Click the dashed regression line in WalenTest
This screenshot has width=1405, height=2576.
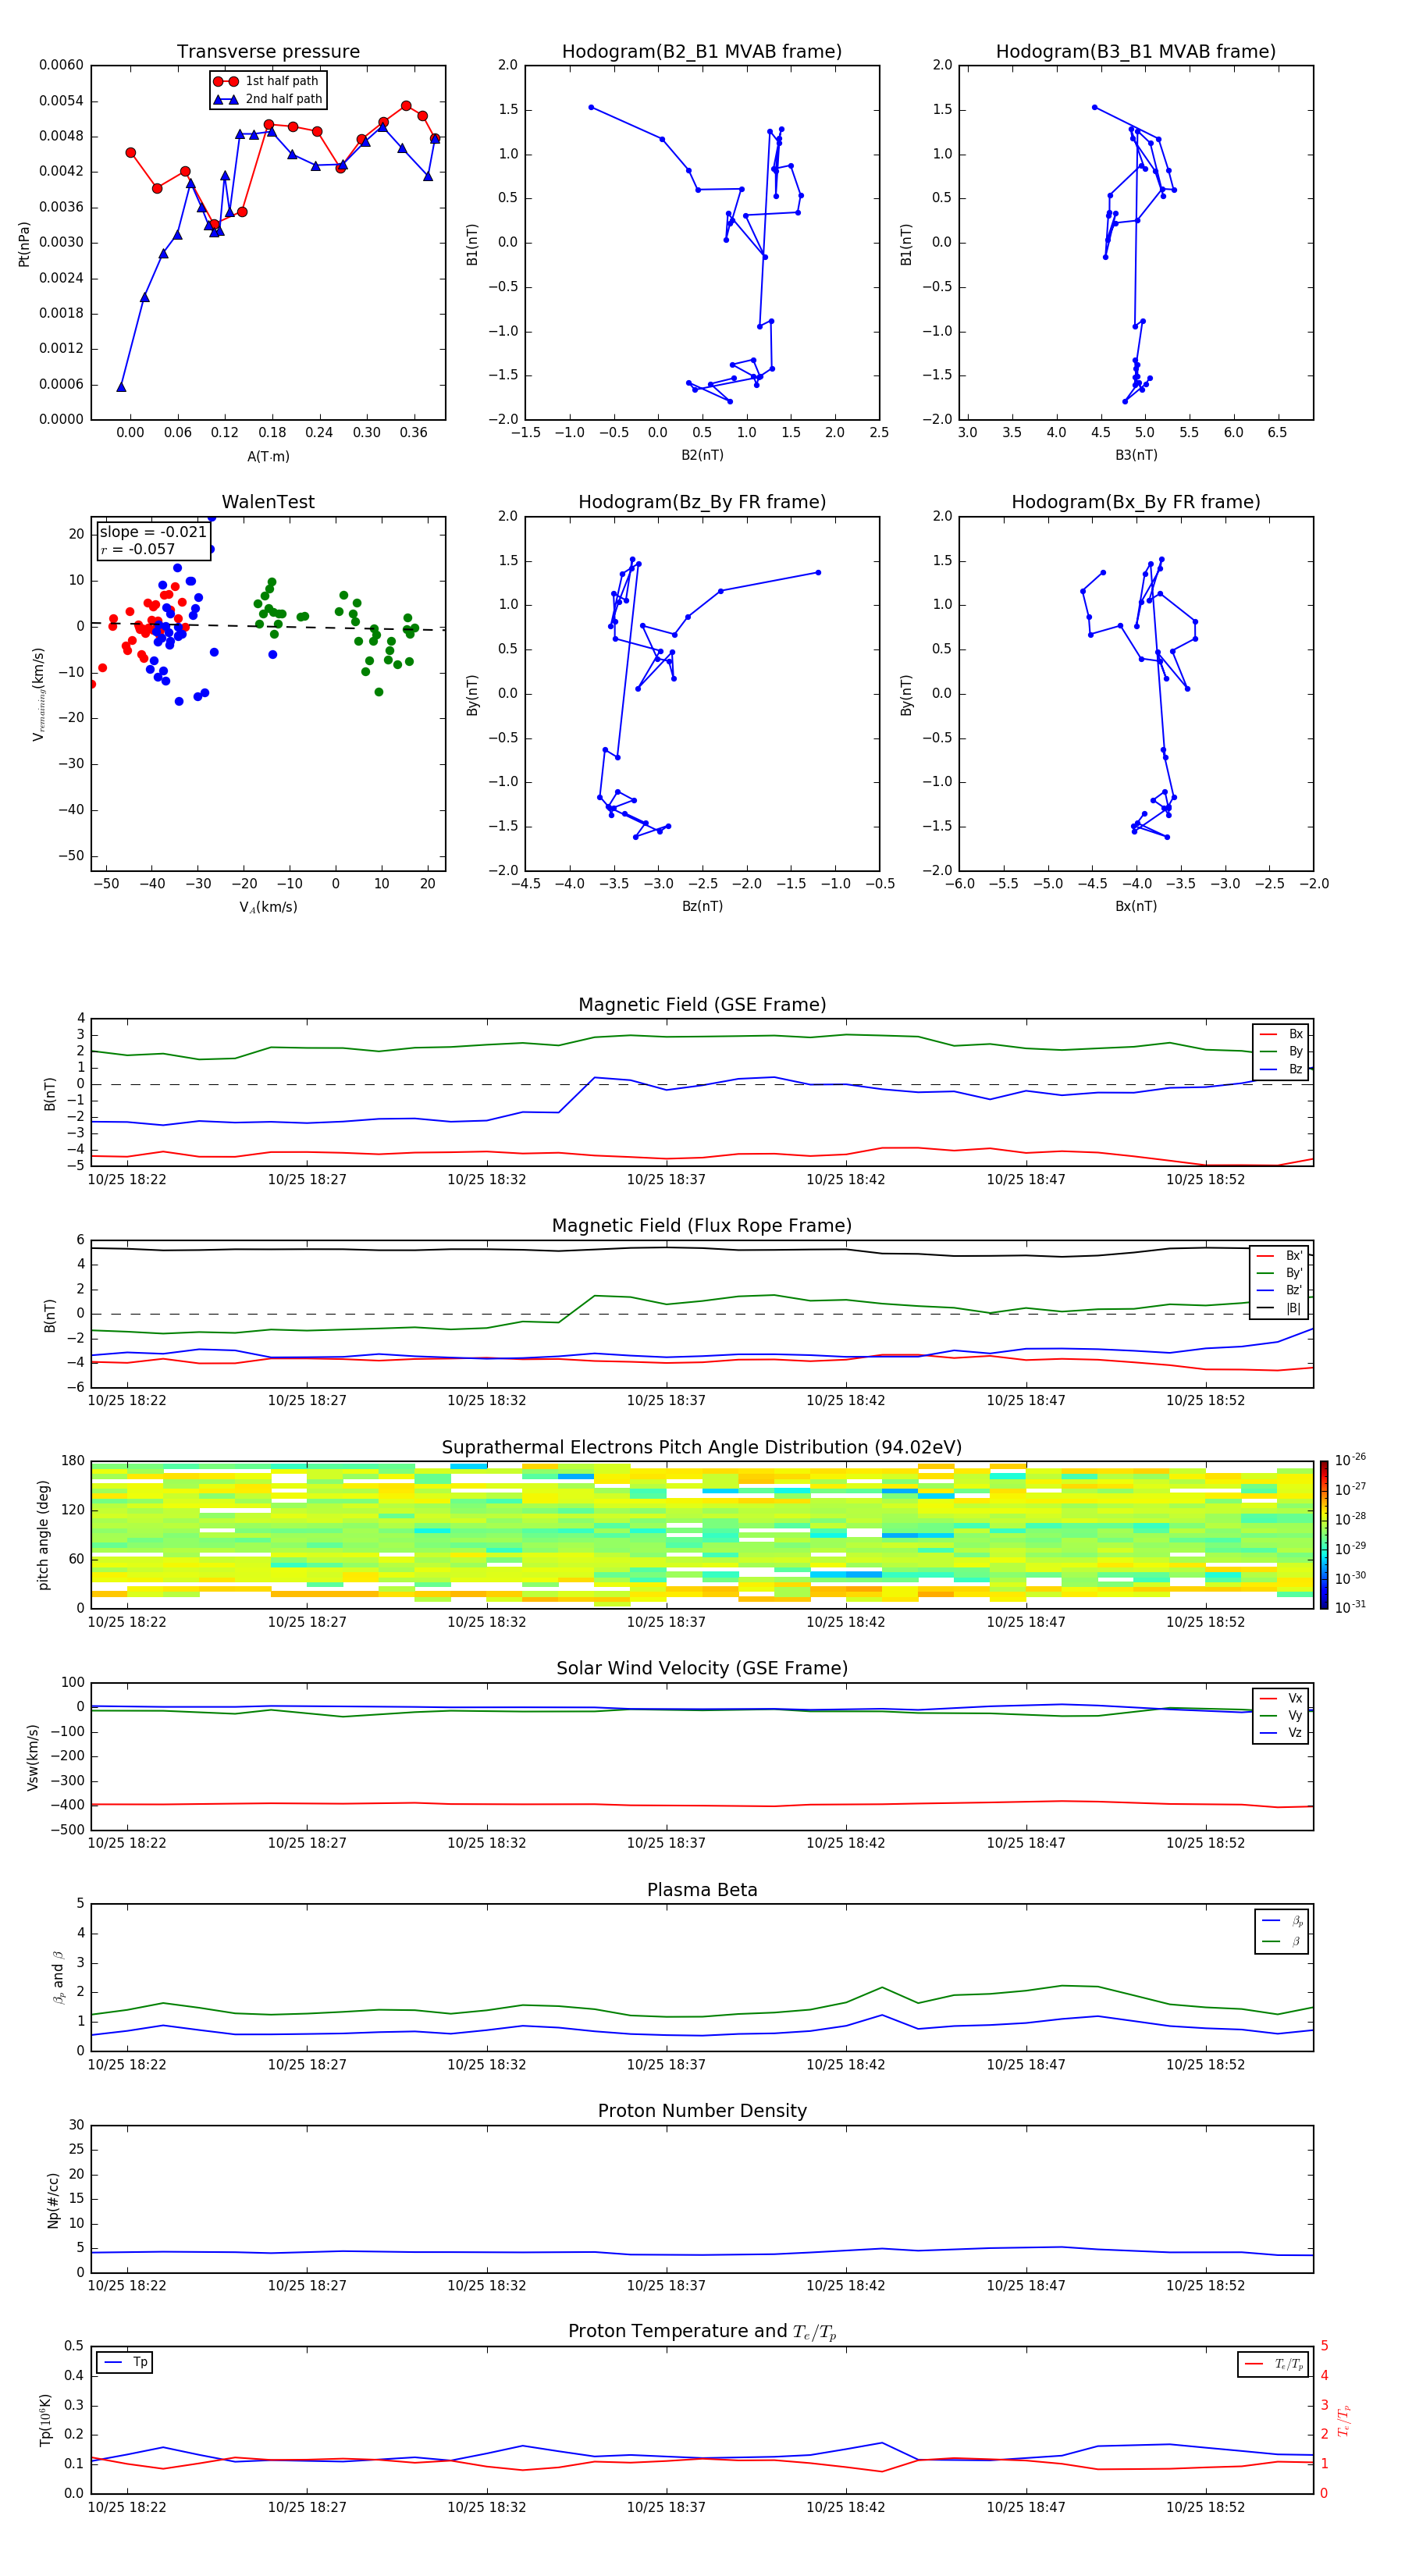point(268,626)
